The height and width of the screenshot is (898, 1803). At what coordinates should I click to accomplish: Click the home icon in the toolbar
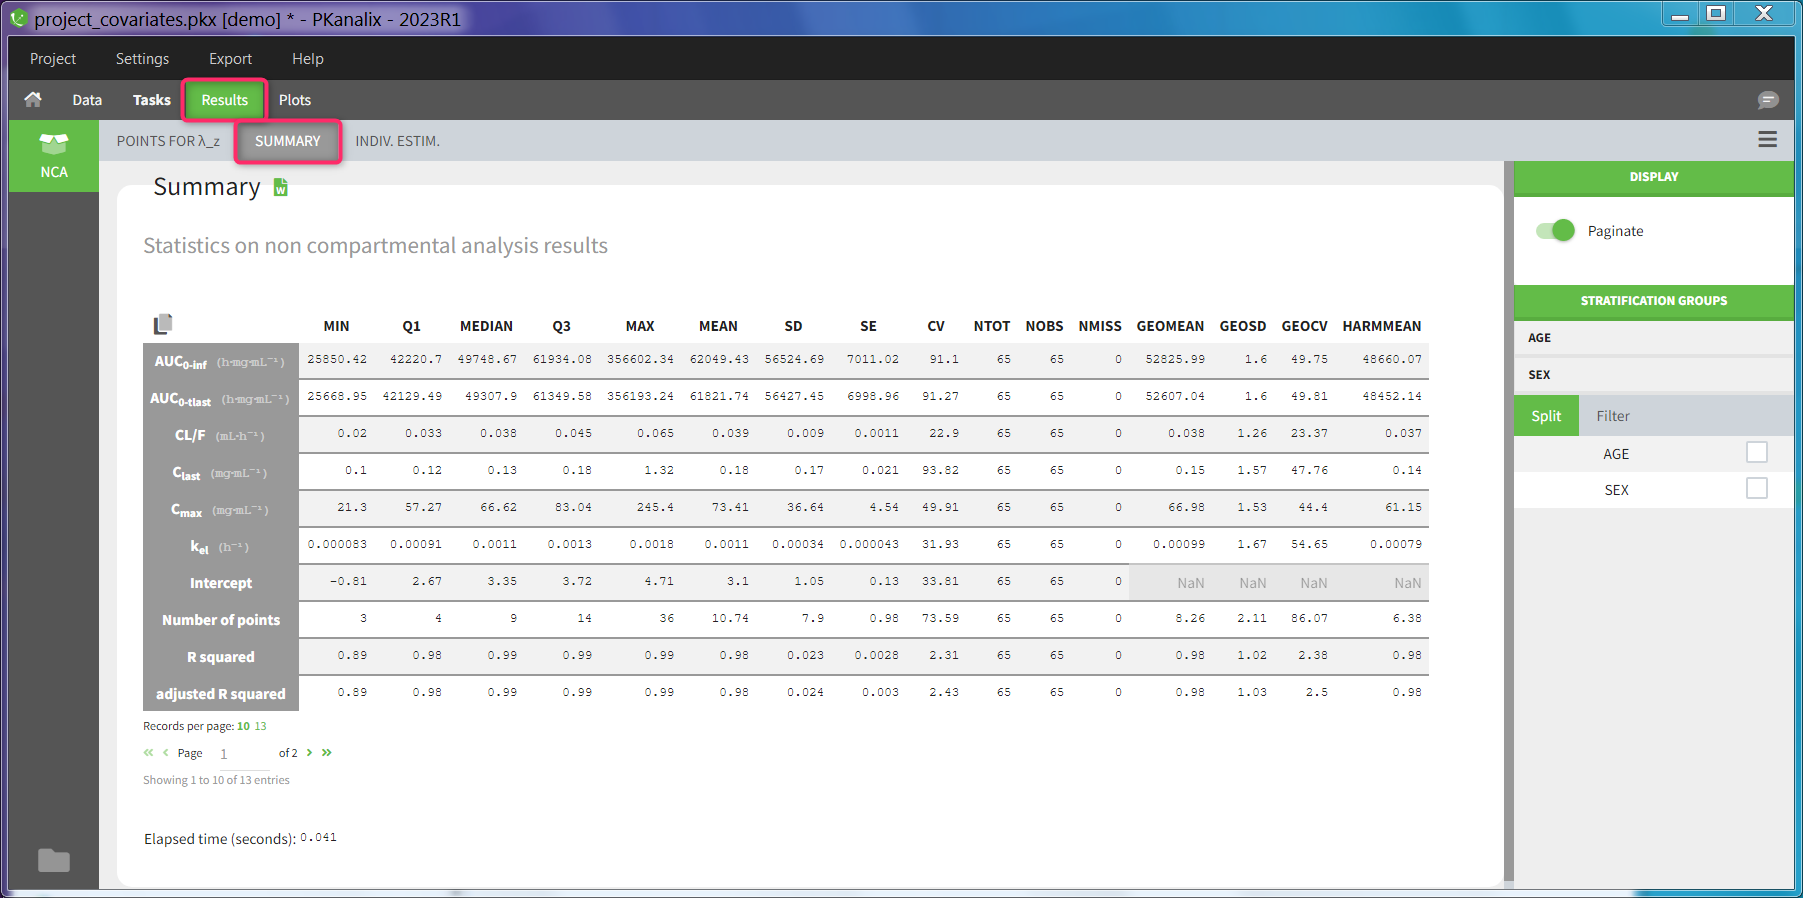(33, 99)
